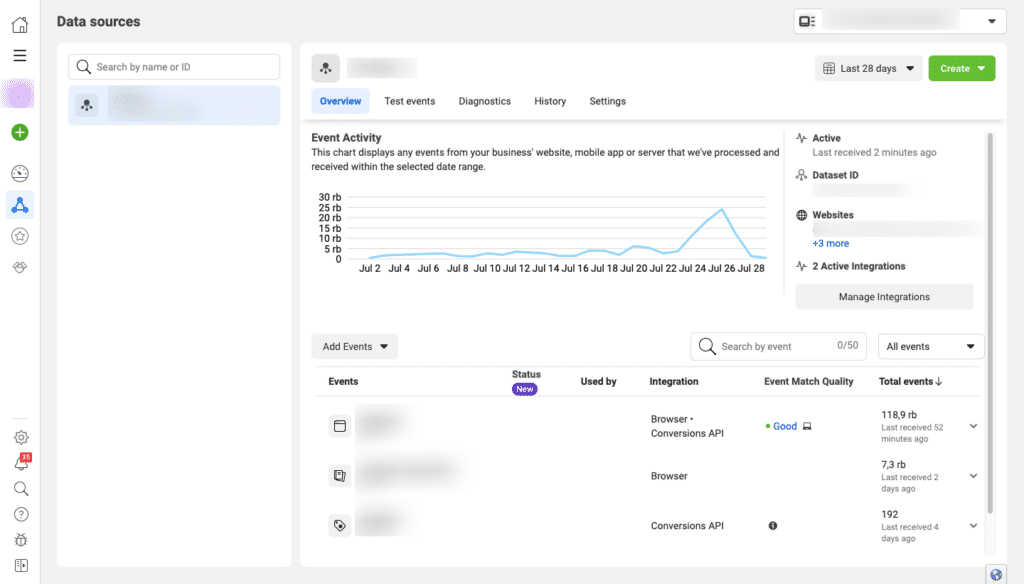The image size is (1024, 584).
Task: Click the Search by name or ID field
Action: pyautogui.click(x=174, y=67)
